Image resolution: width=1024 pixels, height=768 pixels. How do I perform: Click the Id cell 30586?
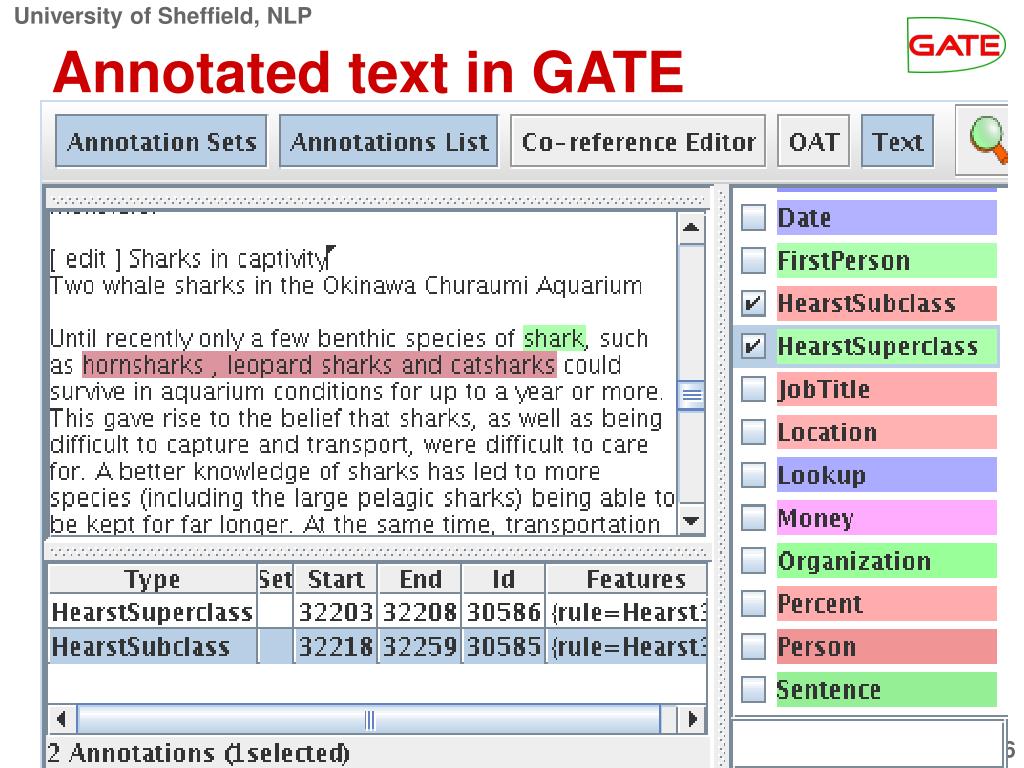tap(504, 612)
